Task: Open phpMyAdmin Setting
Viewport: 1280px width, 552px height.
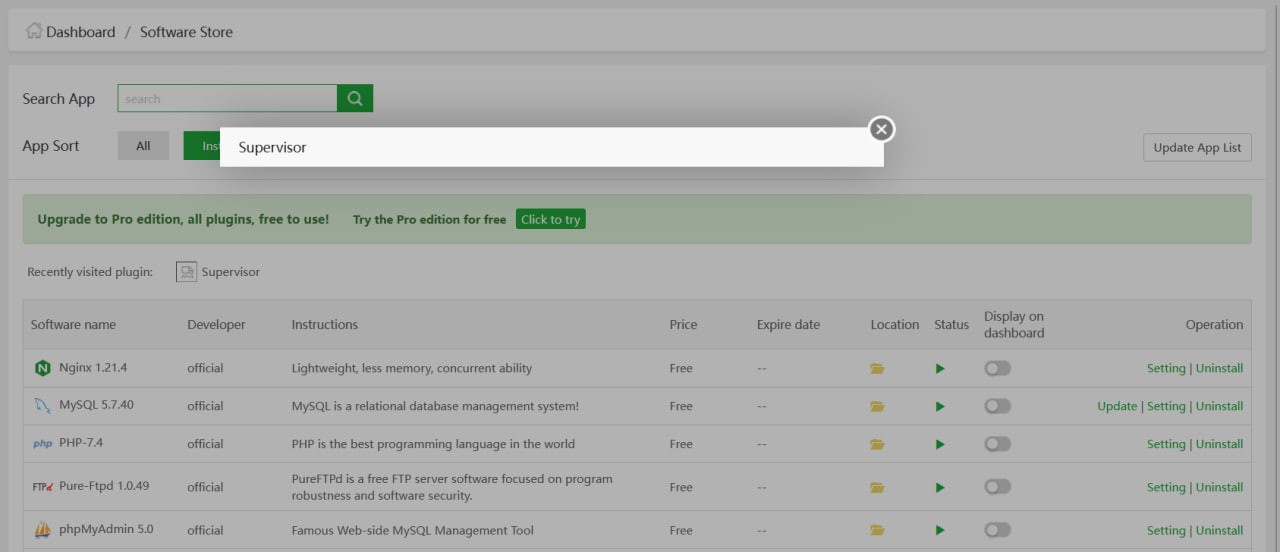Action: [x=1166, y=530]
